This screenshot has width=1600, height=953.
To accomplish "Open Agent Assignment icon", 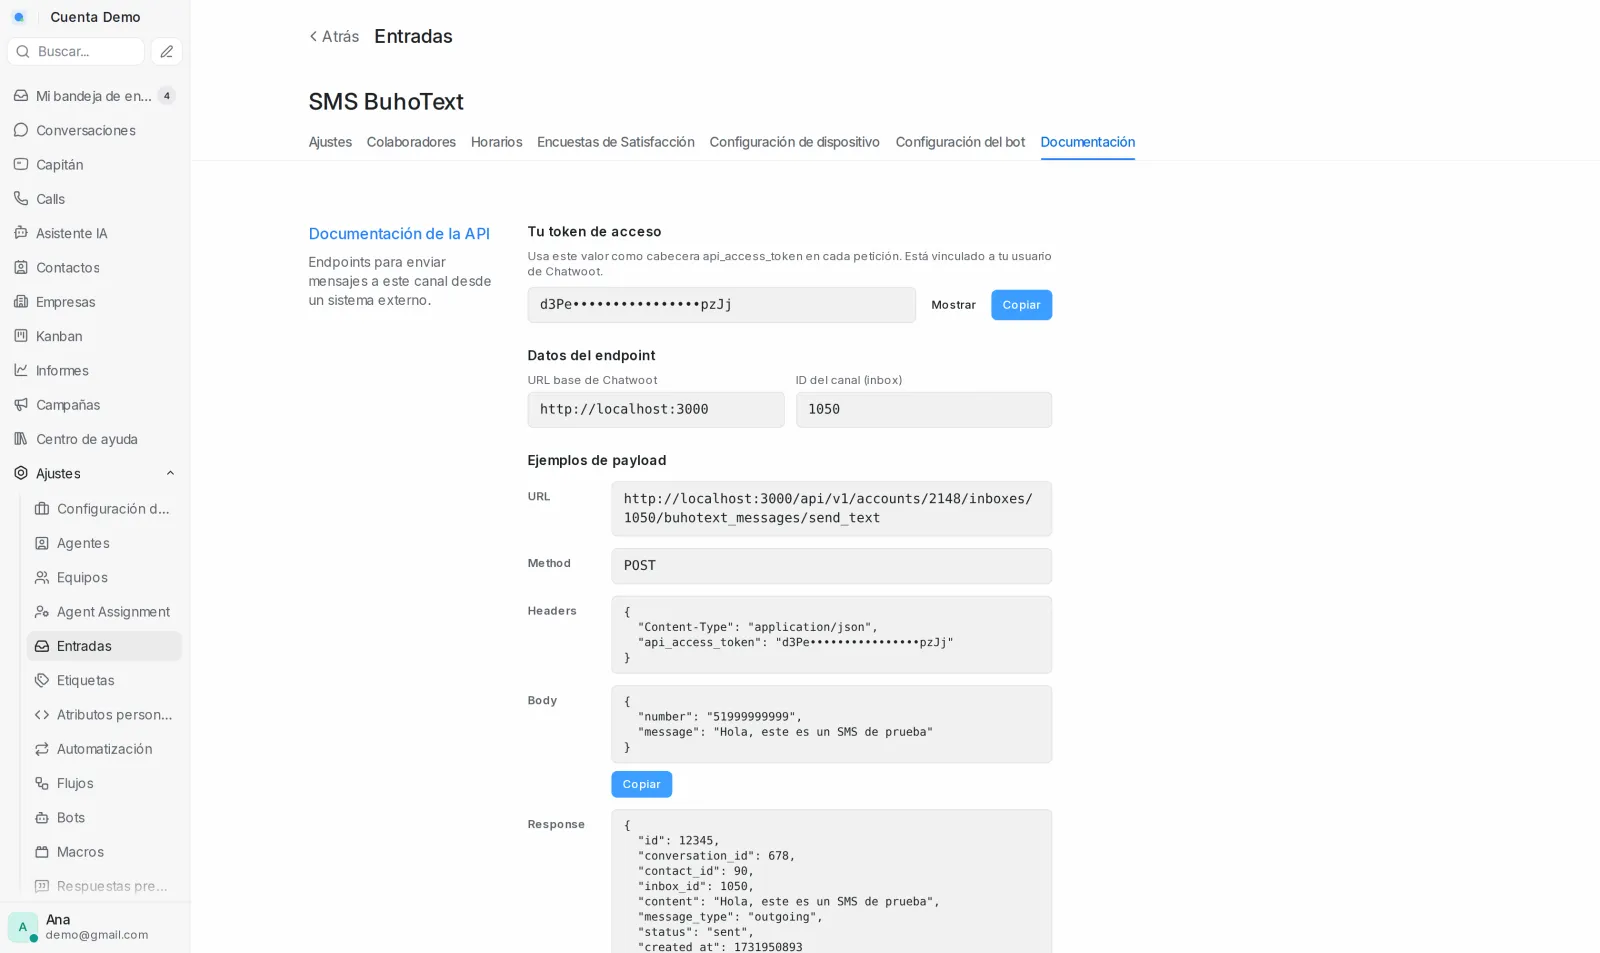I will tap(42, 611).
